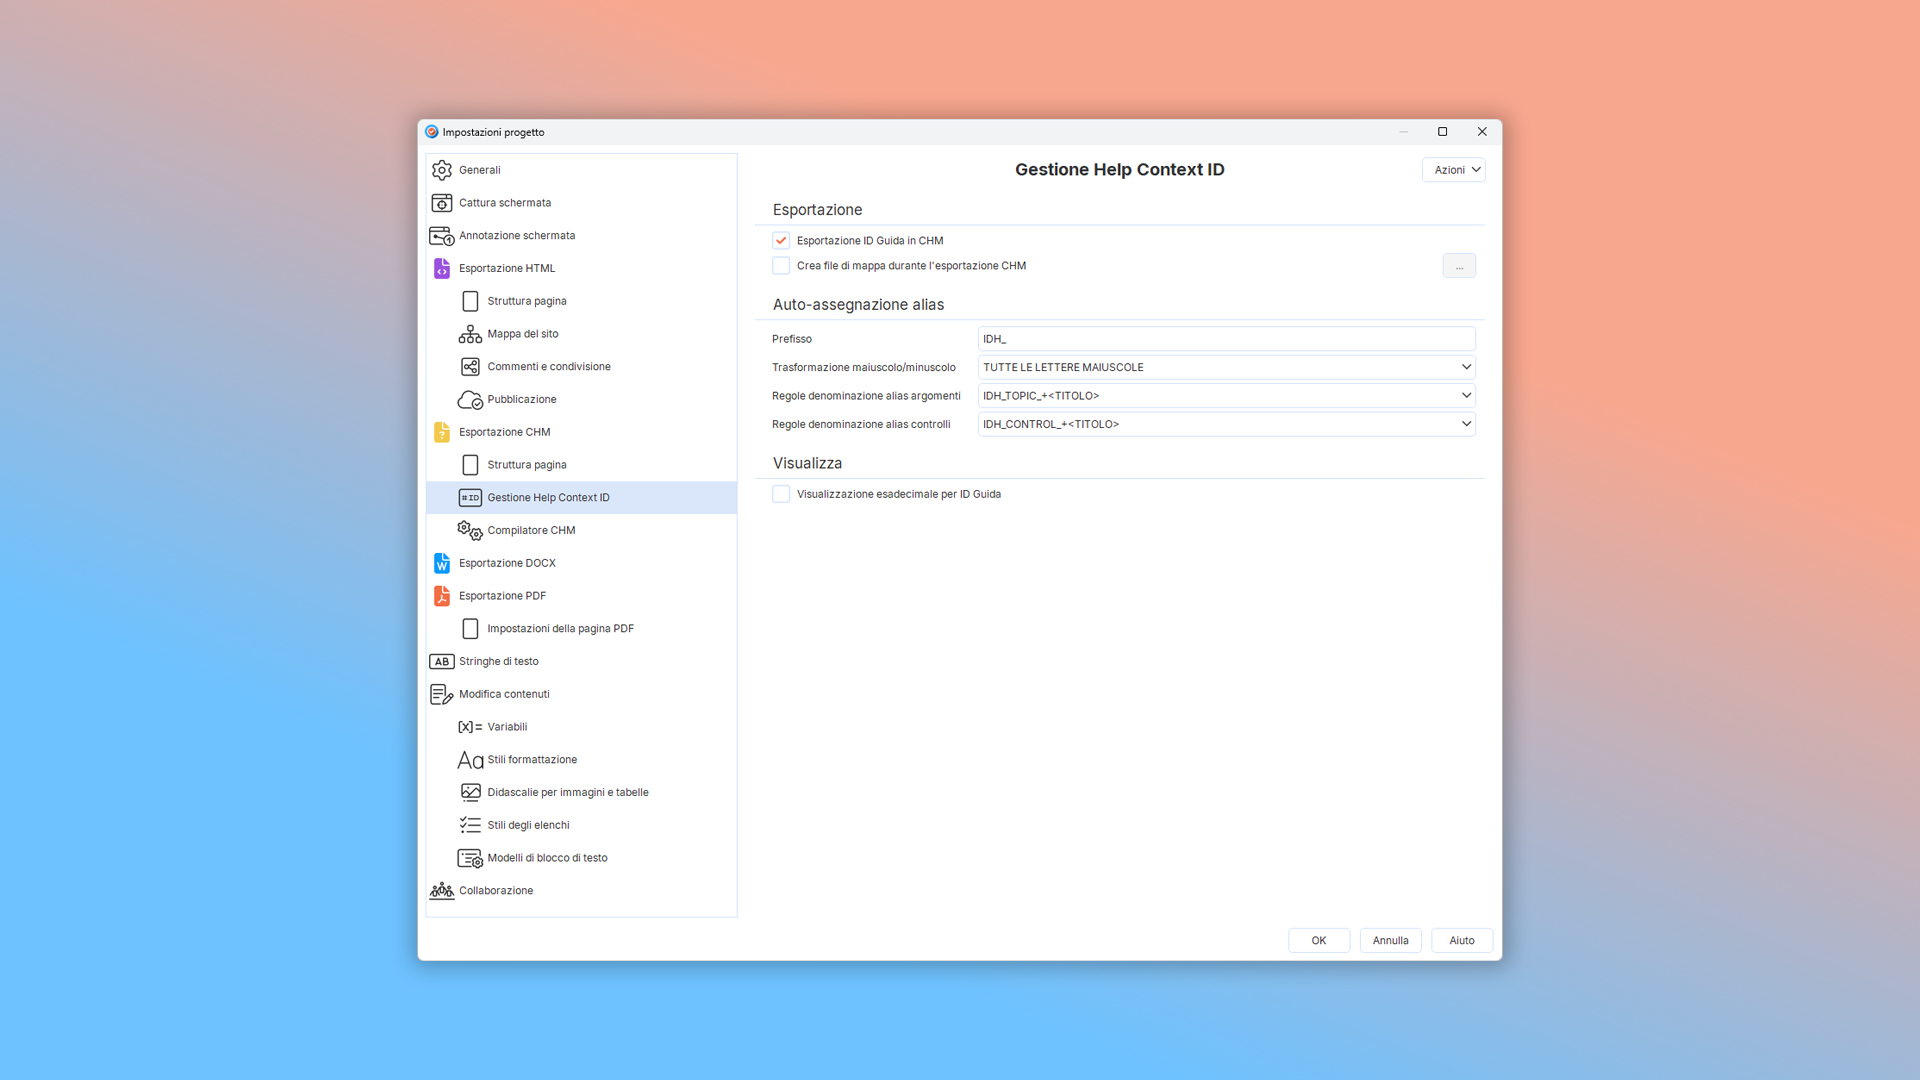The image size is (1920, 1080).
Task: Click the Stili formattazione Aa icon
Action: click(470, 760)
